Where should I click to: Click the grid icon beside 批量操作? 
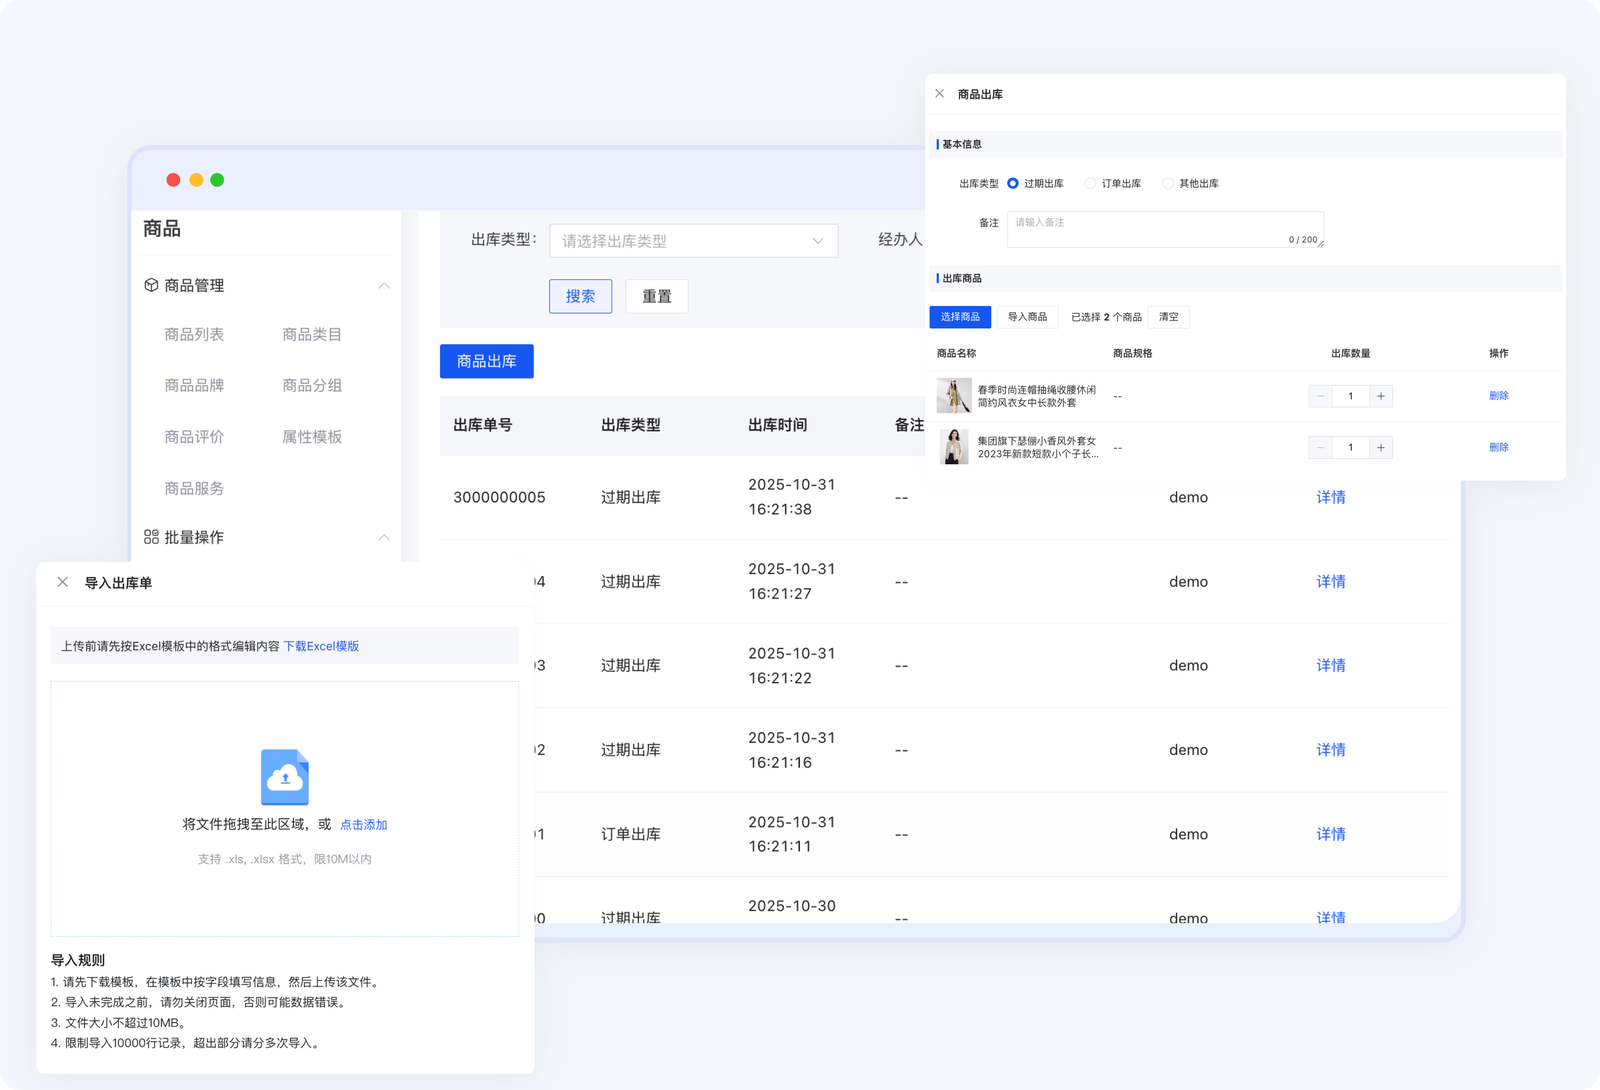click(x=150, y=537)
